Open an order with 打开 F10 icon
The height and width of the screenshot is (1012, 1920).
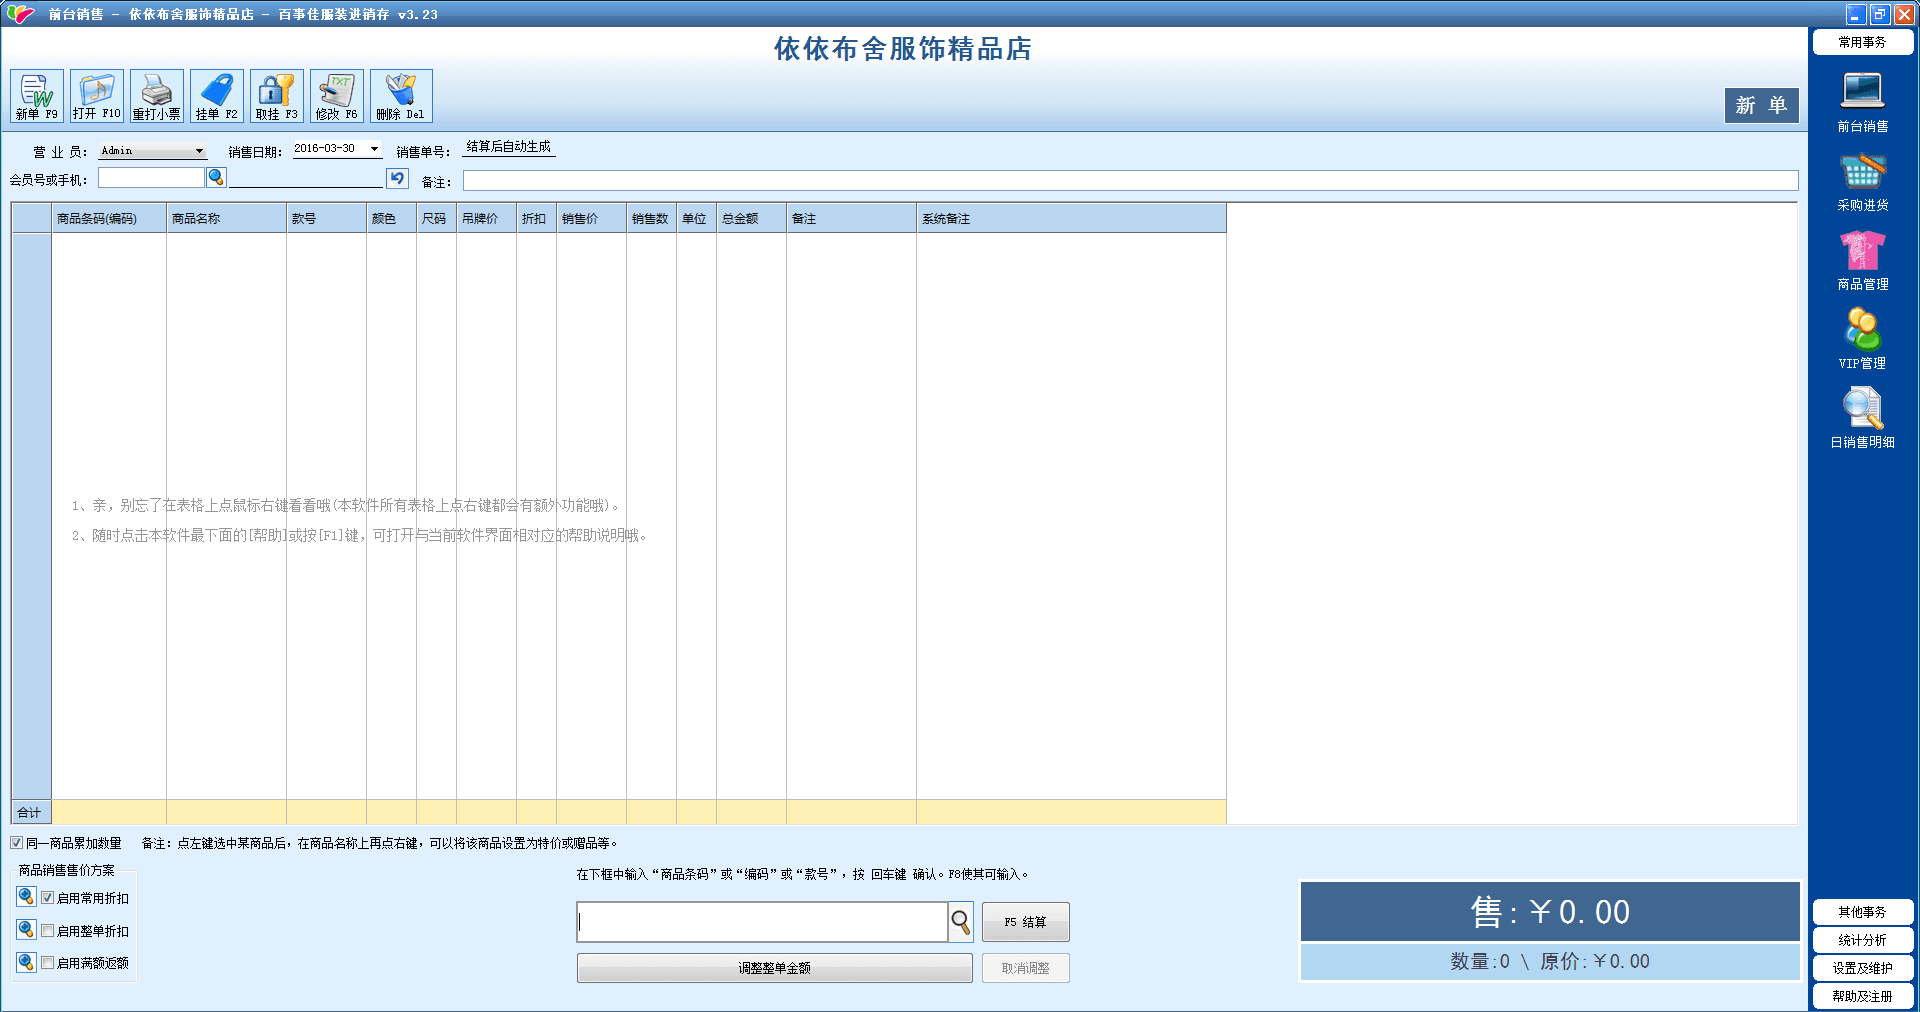[x=97, y=96]
